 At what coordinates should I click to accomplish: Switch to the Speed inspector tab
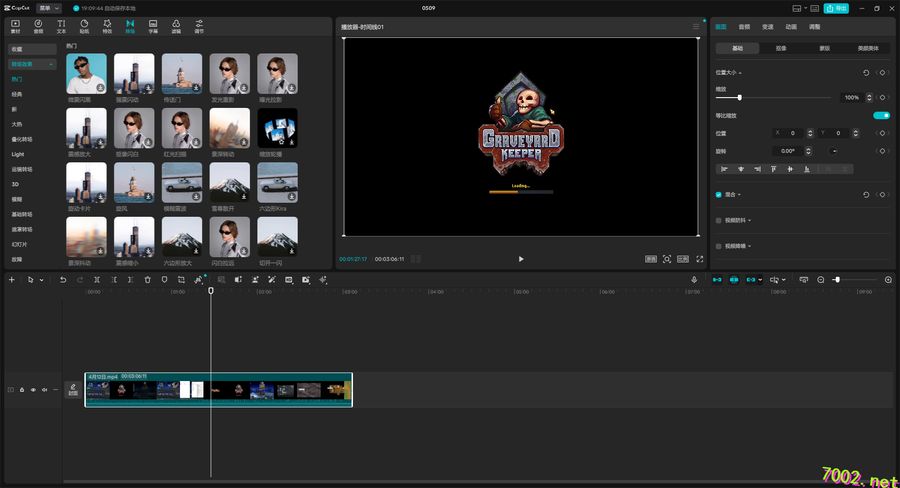click(x=767, y=27)
